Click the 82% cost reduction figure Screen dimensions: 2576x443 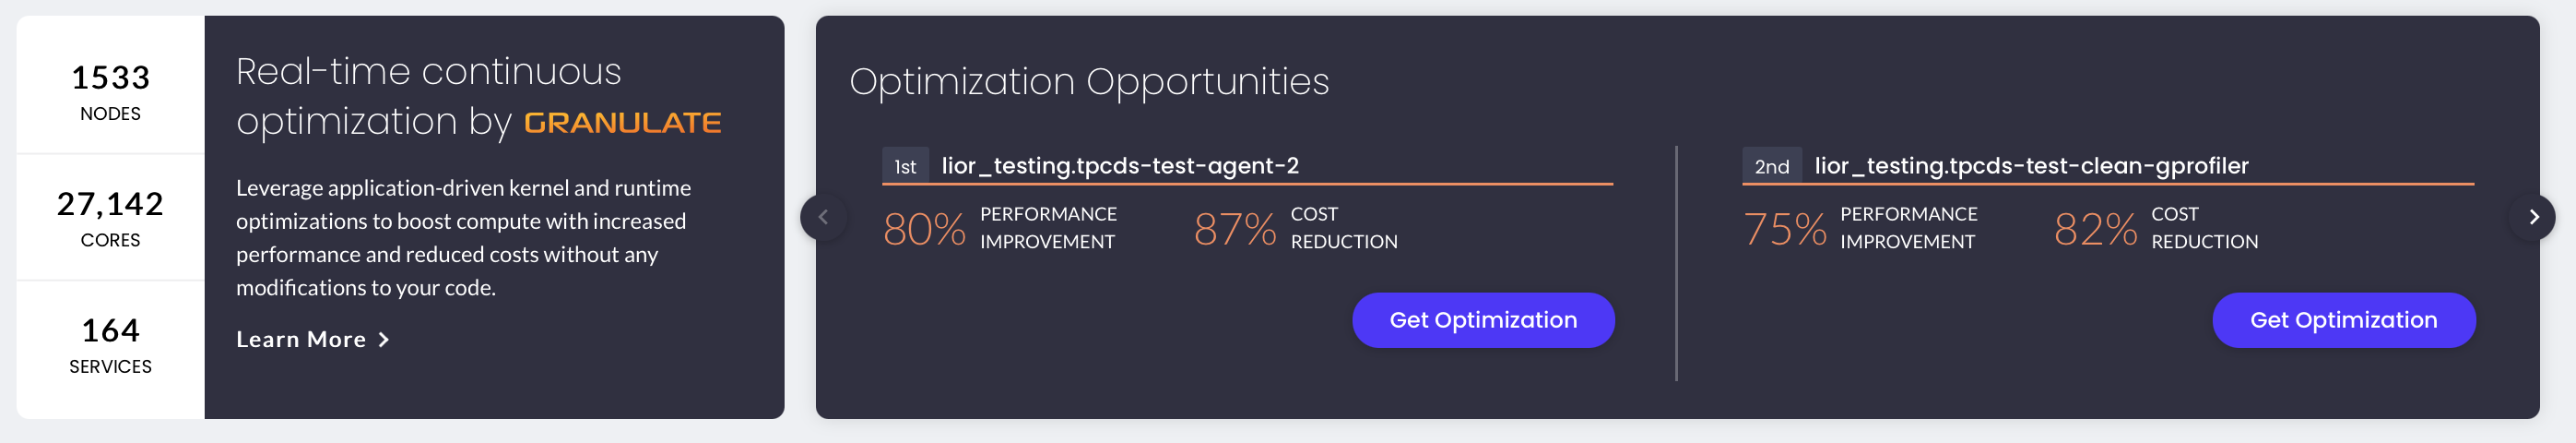coord(2096,229)
